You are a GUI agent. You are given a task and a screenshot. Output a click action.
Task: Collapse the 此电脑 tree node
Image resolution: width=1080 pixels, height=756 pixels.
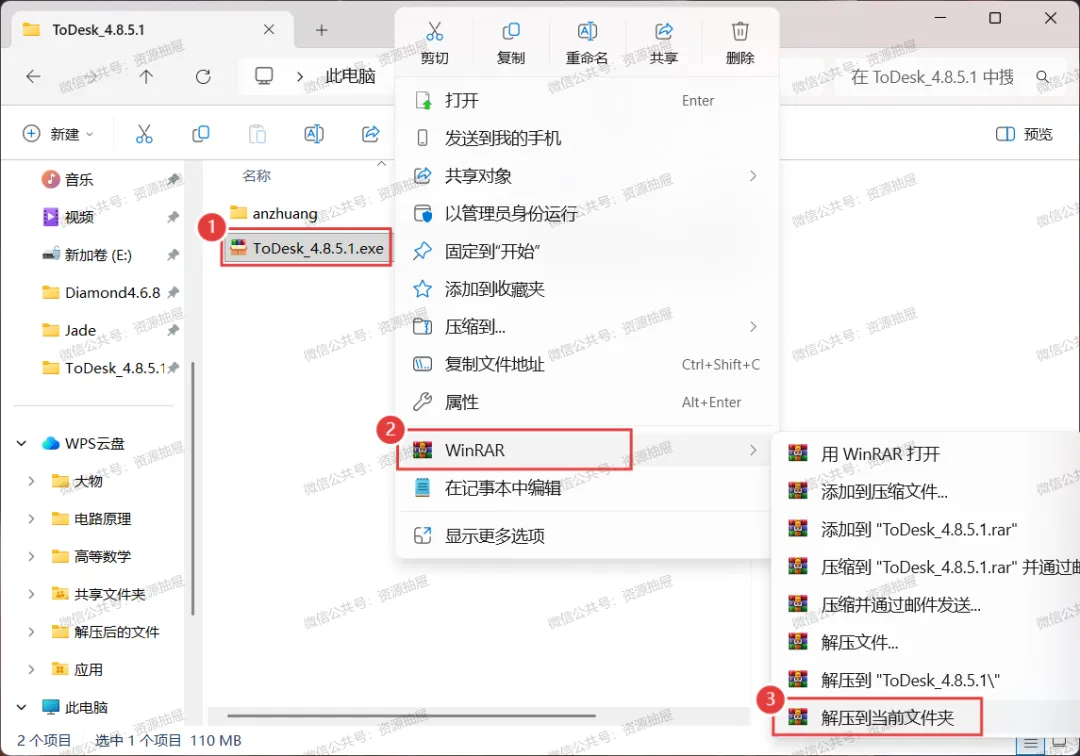[x=21, y=707]
